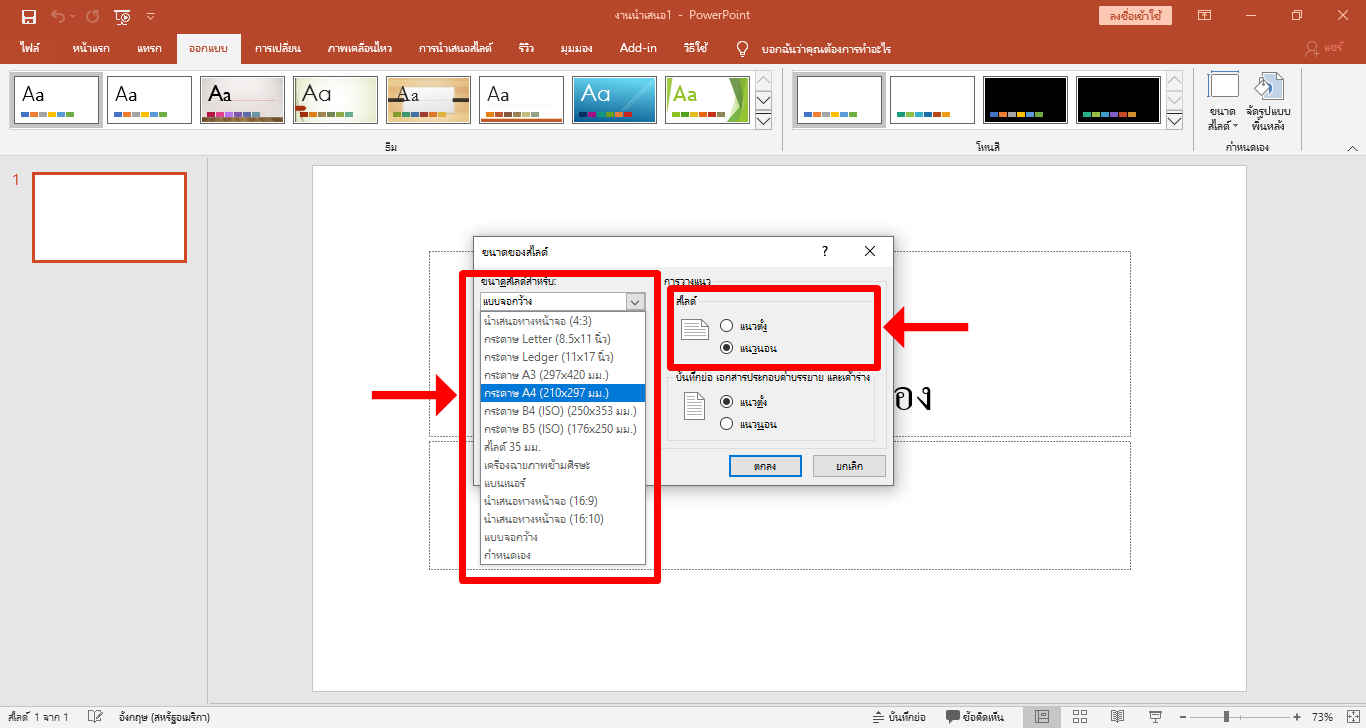Click Start From Beginning slideshow icon
1366x728 pixels.
pos(122,16)
